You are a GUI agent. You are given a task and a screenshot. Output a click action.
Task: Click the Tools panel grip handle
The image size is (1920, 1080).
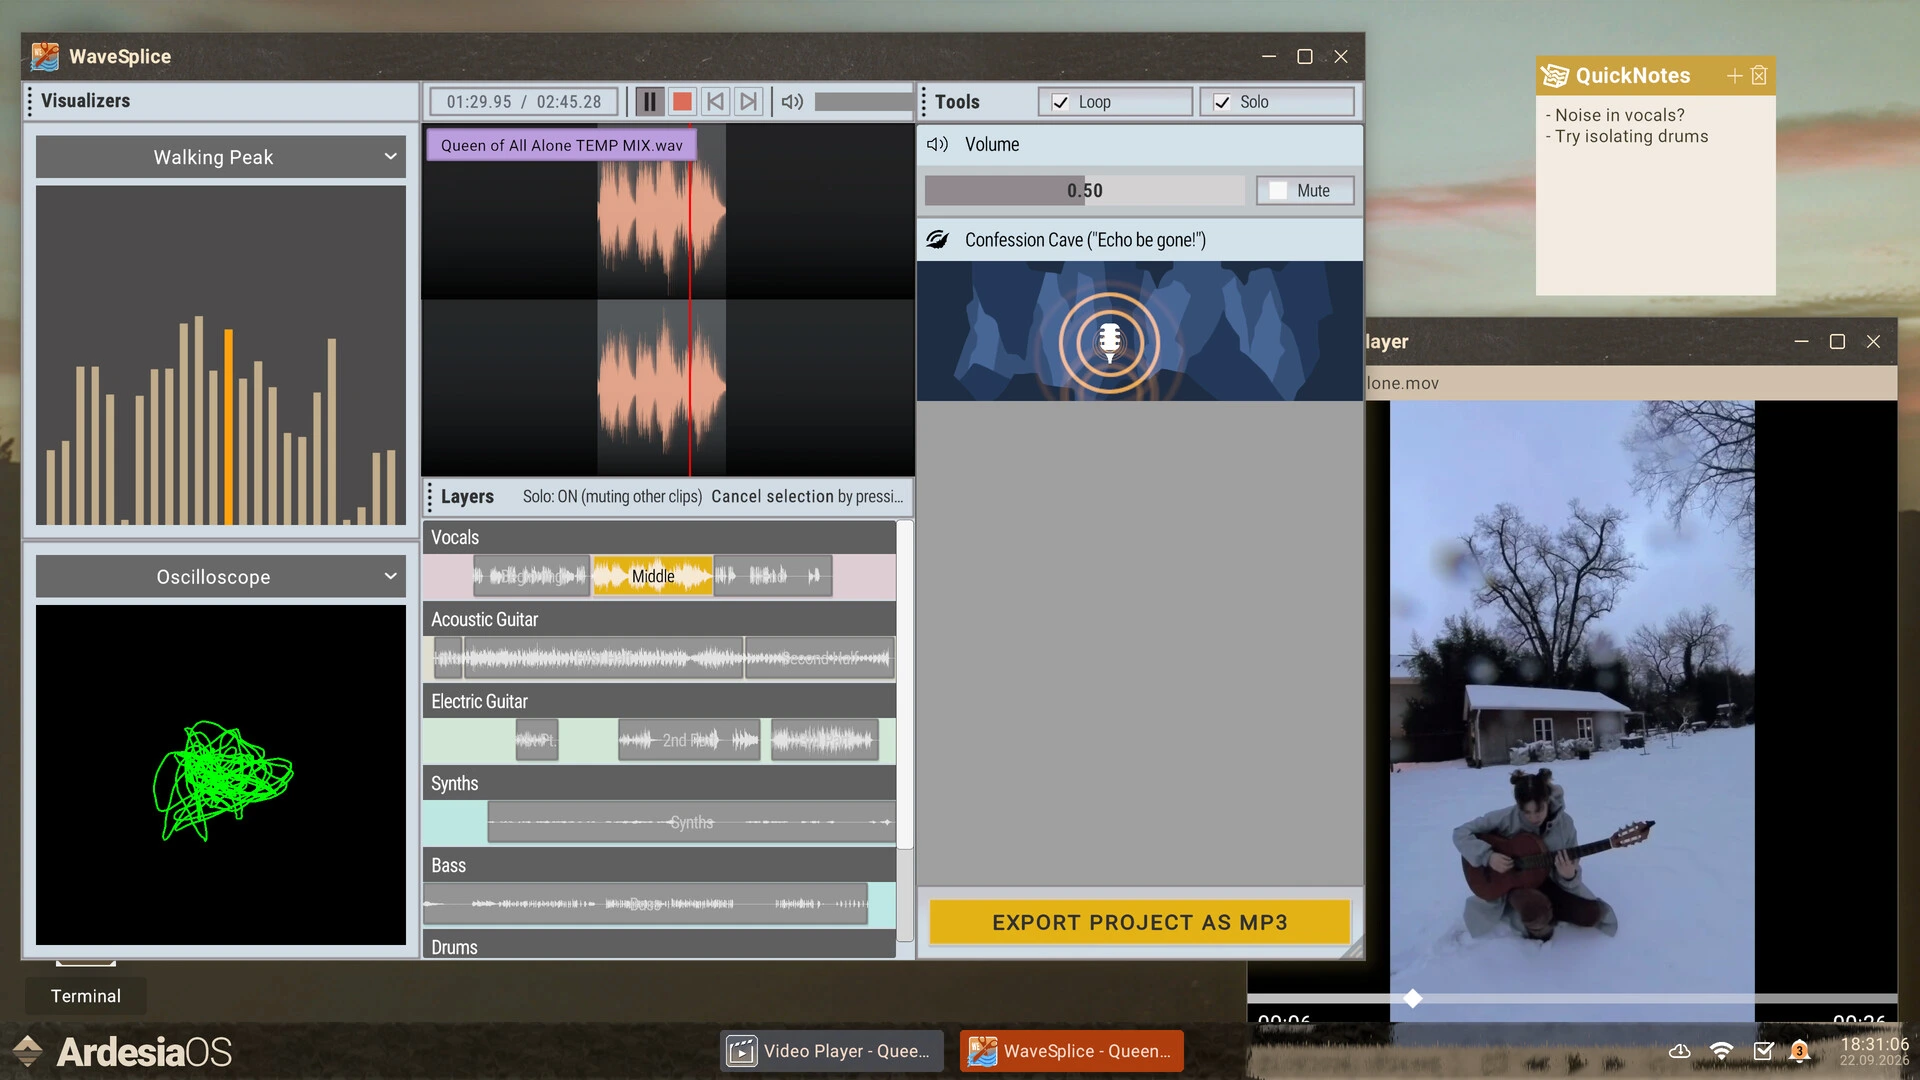[x=924, y=102]
